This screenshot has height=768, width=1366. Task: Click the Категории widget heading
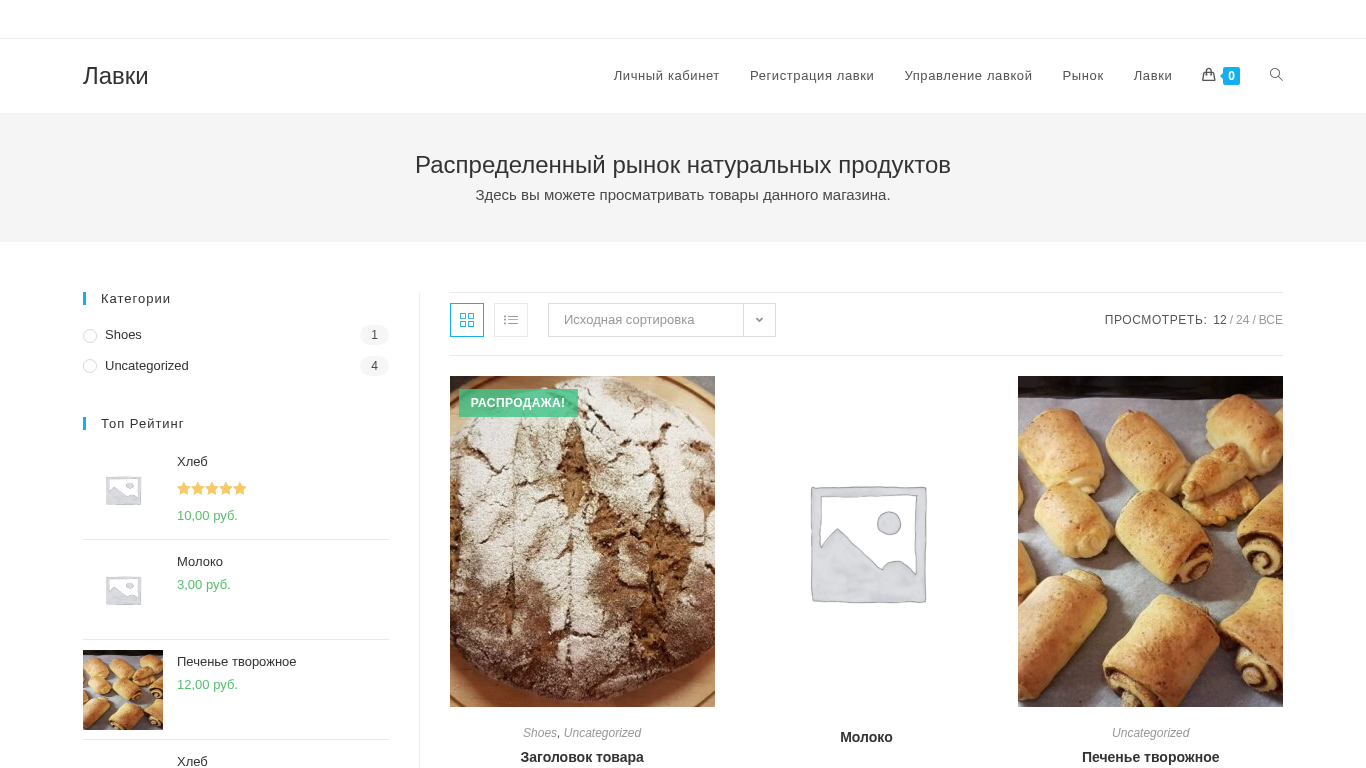click(x=136, y=299)
